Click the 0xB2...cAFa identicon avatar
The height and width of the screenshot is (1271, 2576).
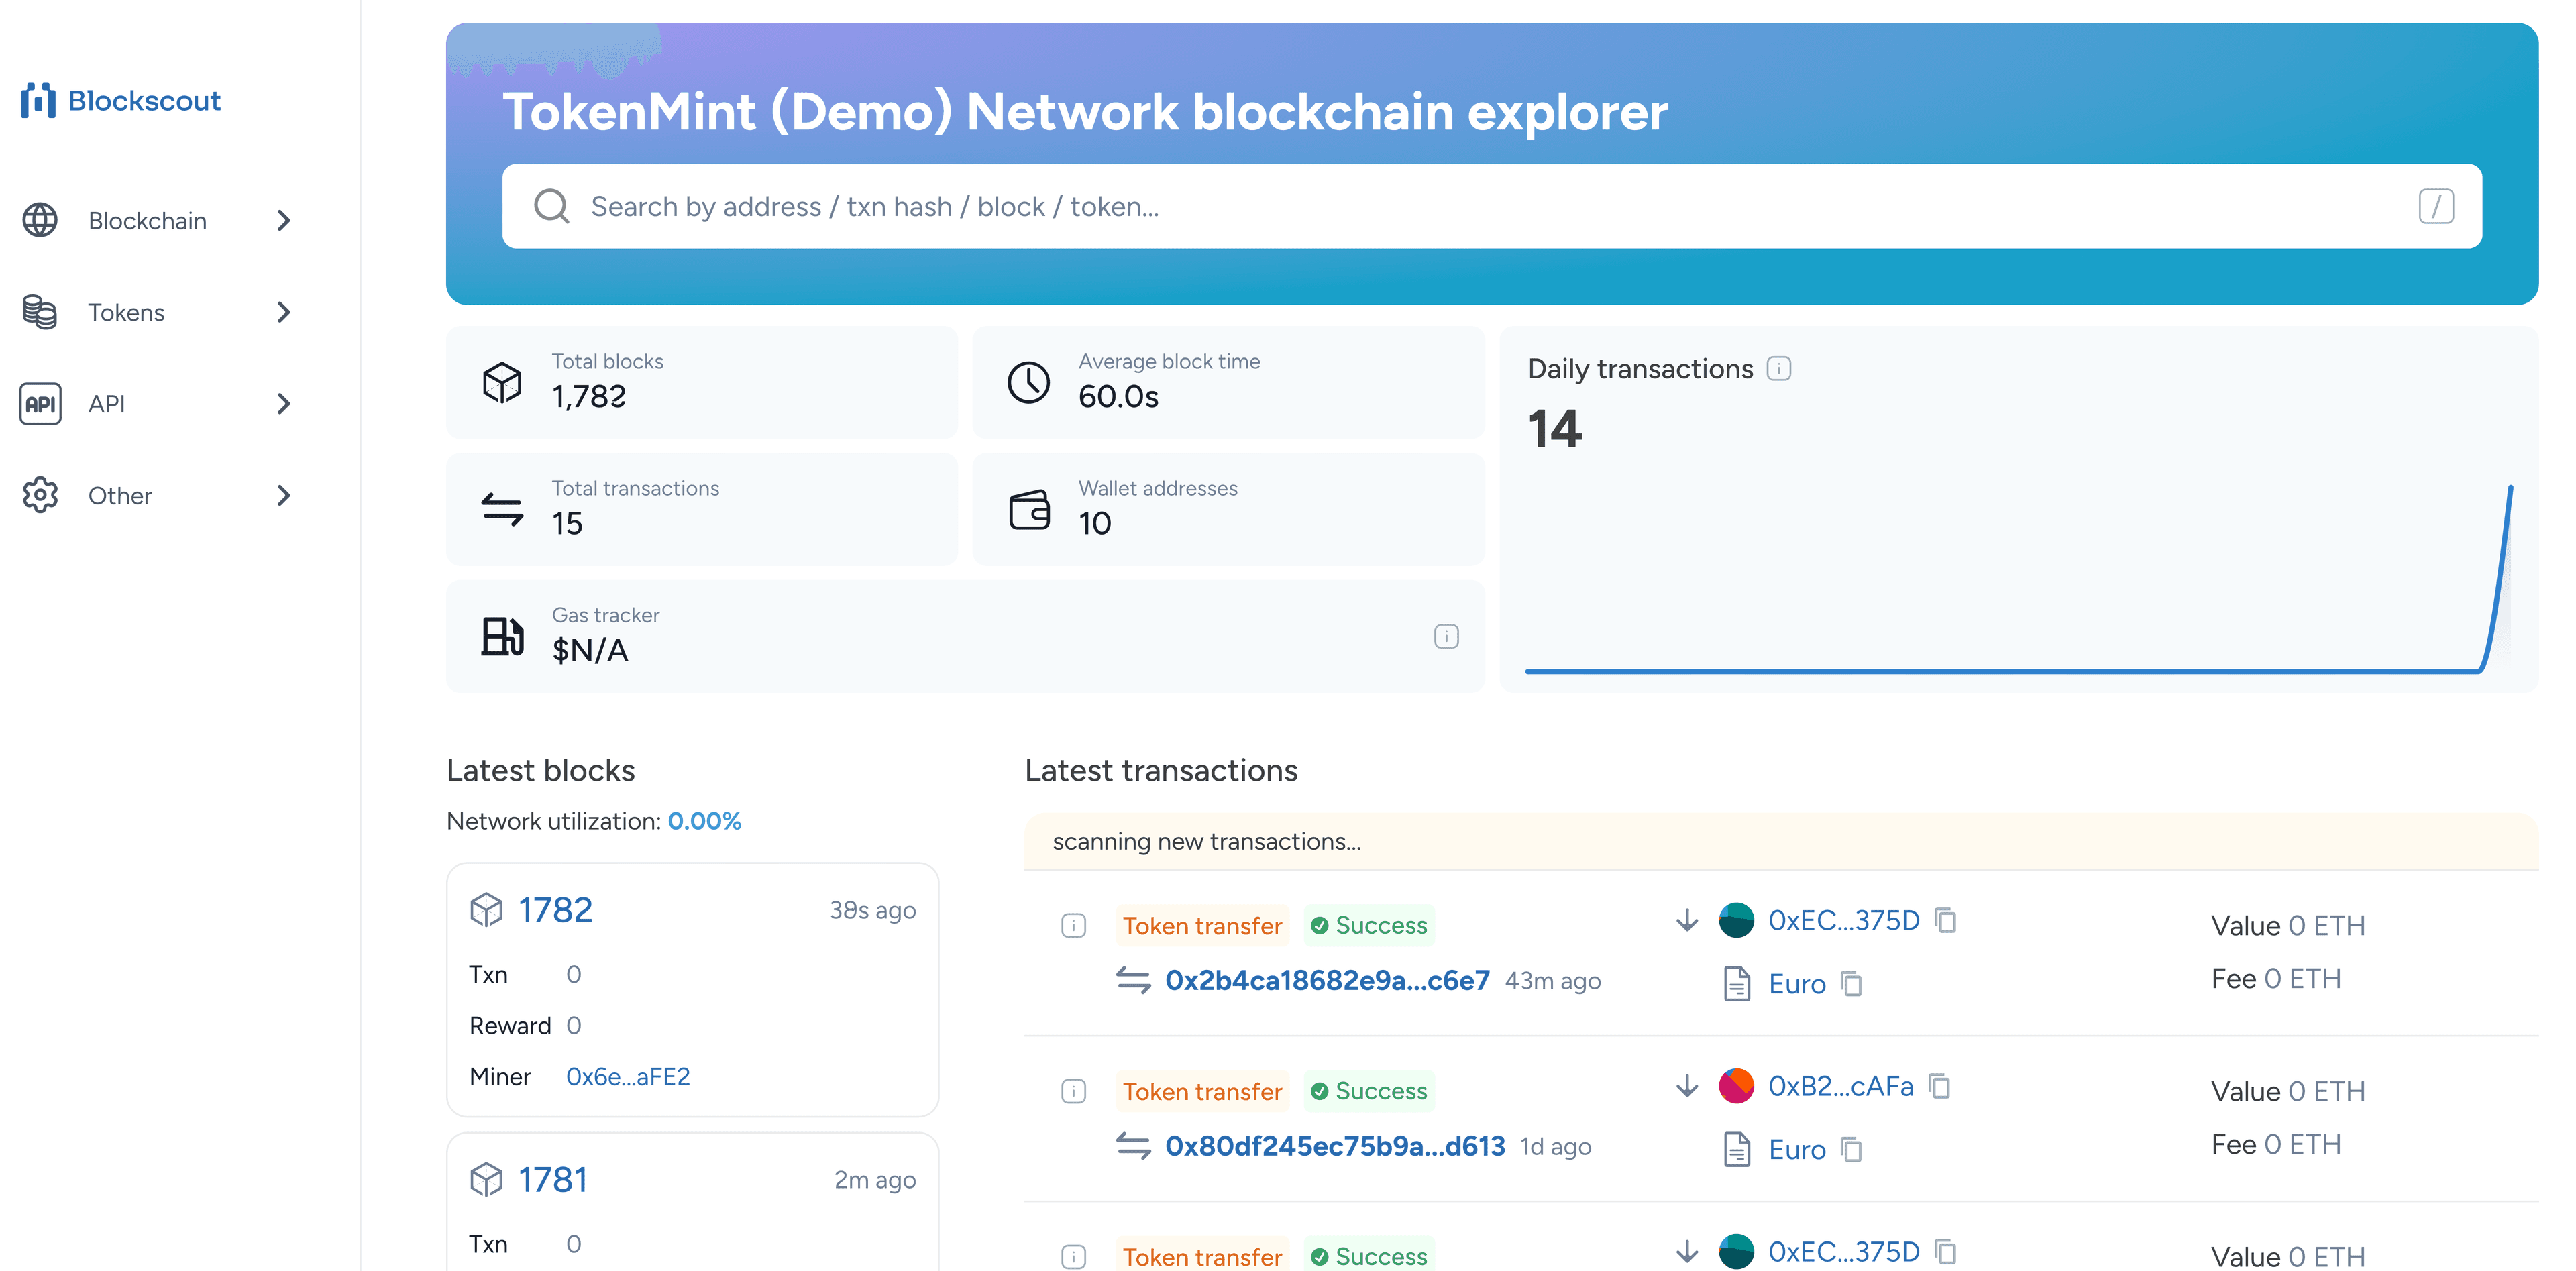pos(1736,1086)
